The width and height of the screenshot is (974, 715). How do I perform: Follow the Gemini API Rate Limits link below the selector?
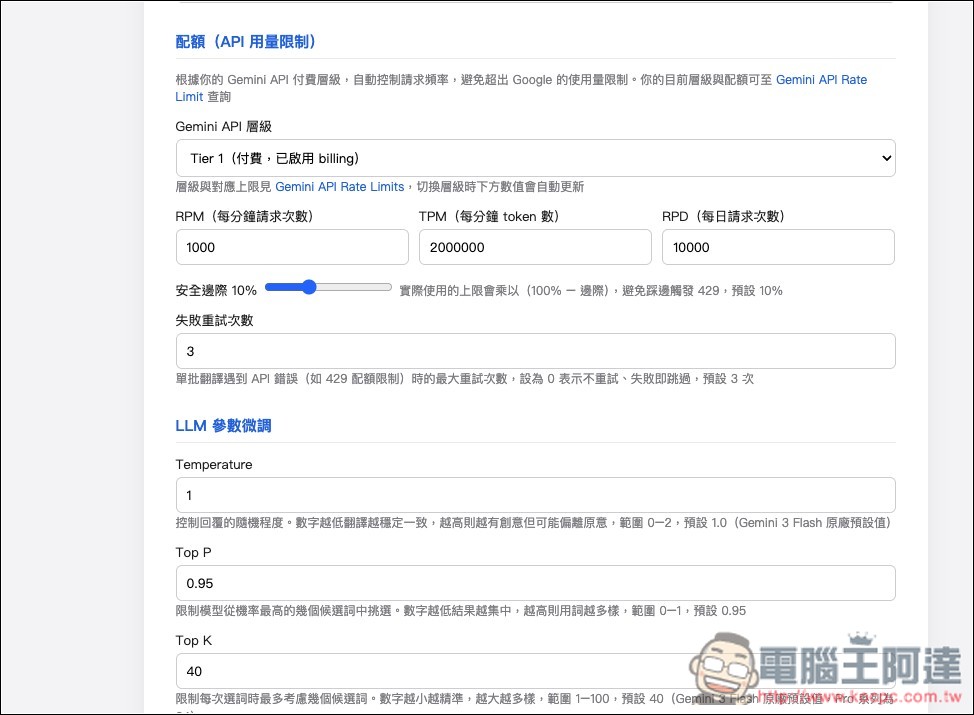pos(339,186)
